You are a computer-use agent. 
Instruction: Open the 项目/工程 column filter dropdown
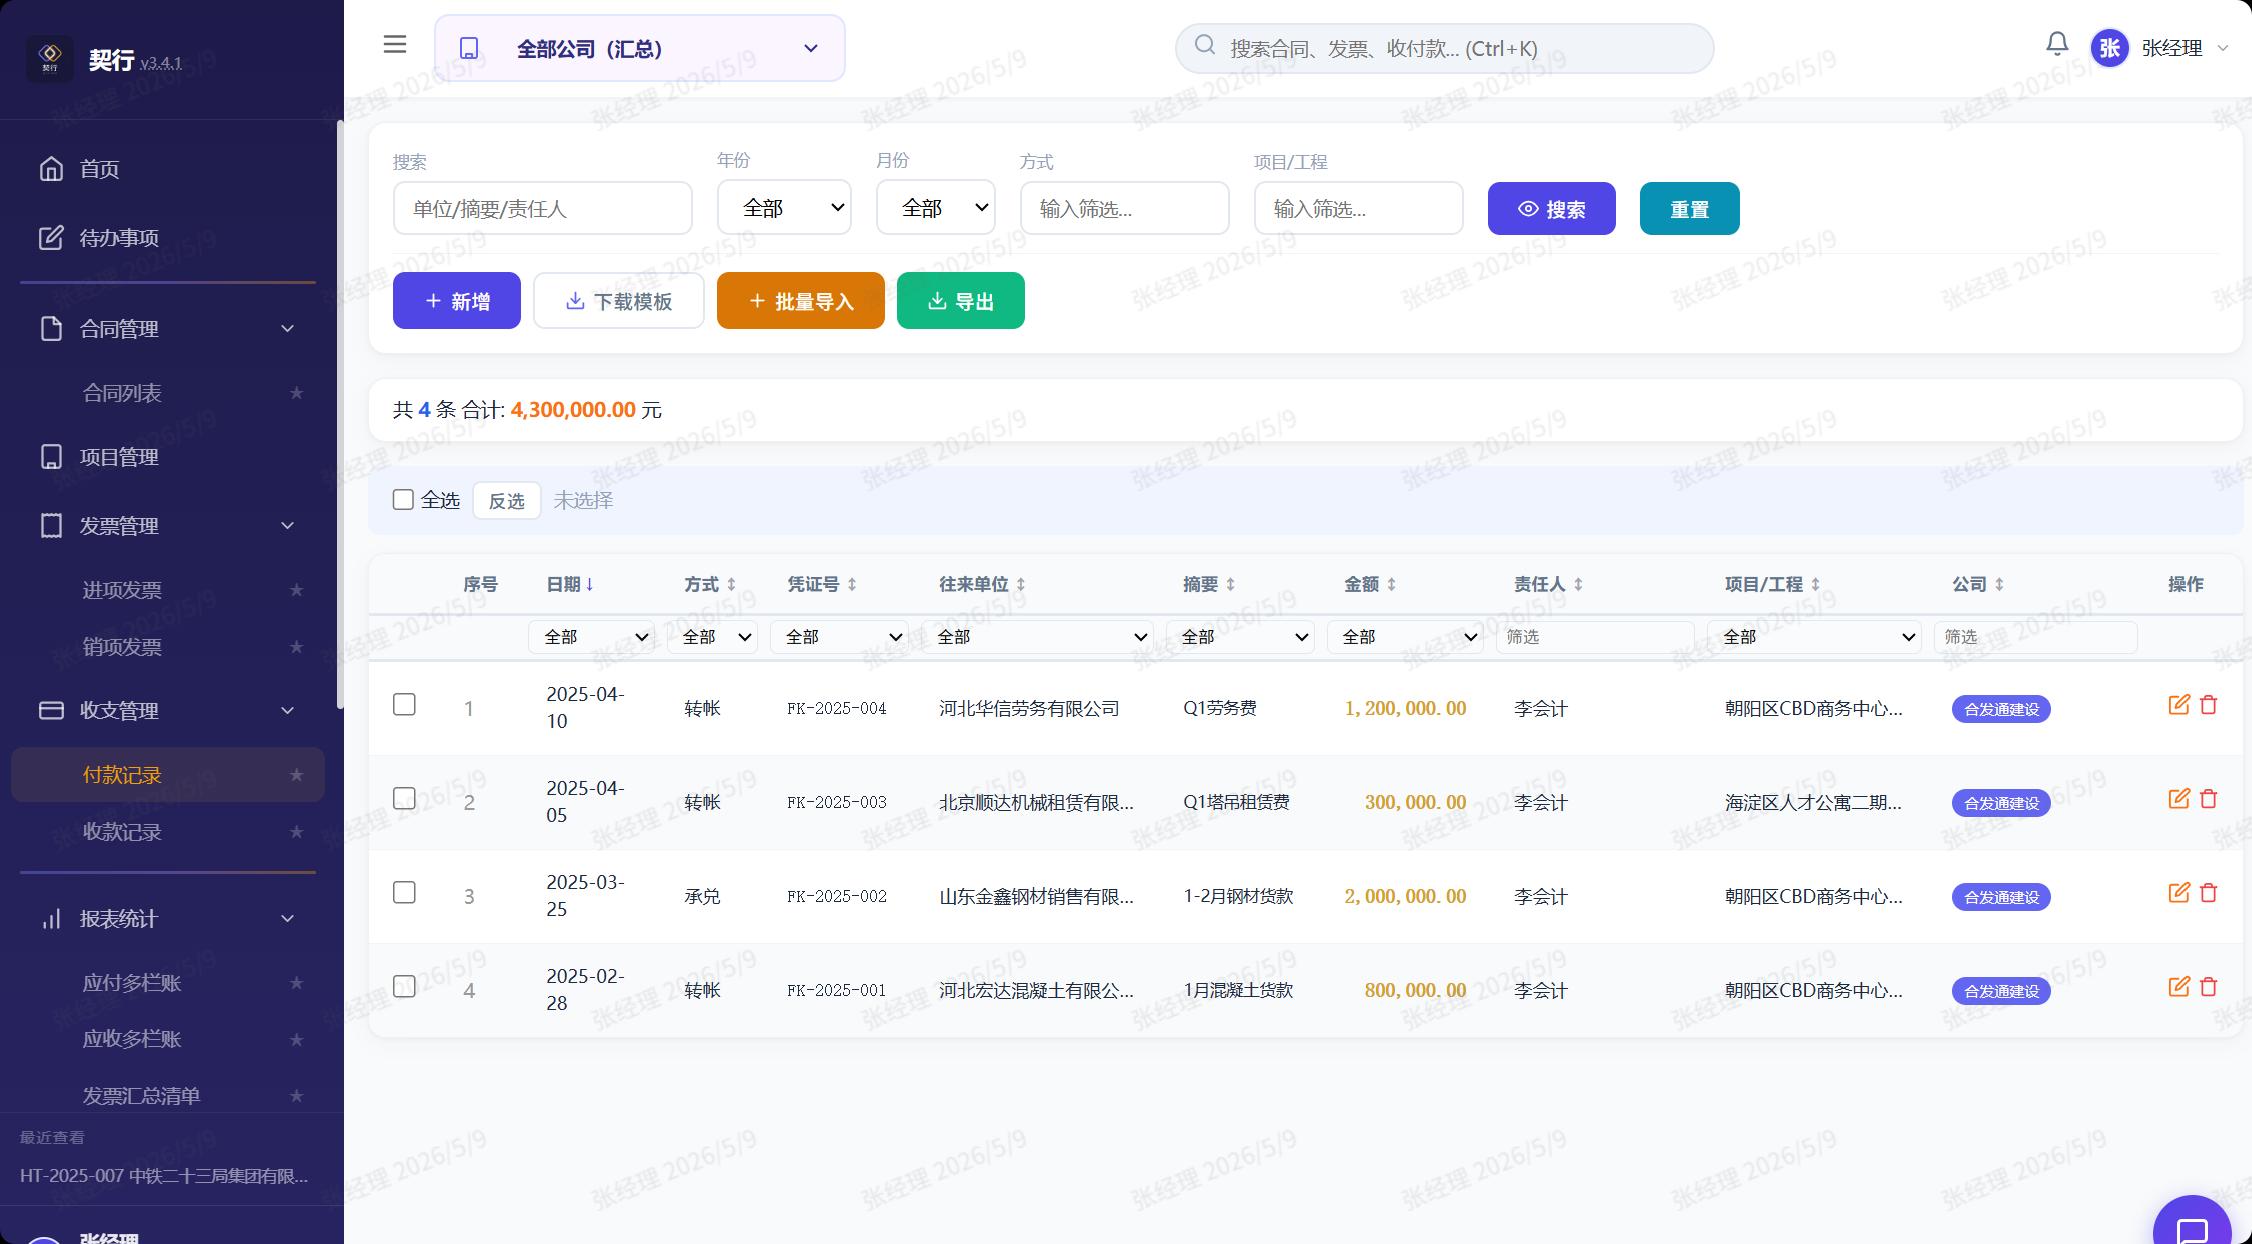(x=1814, y=637)
